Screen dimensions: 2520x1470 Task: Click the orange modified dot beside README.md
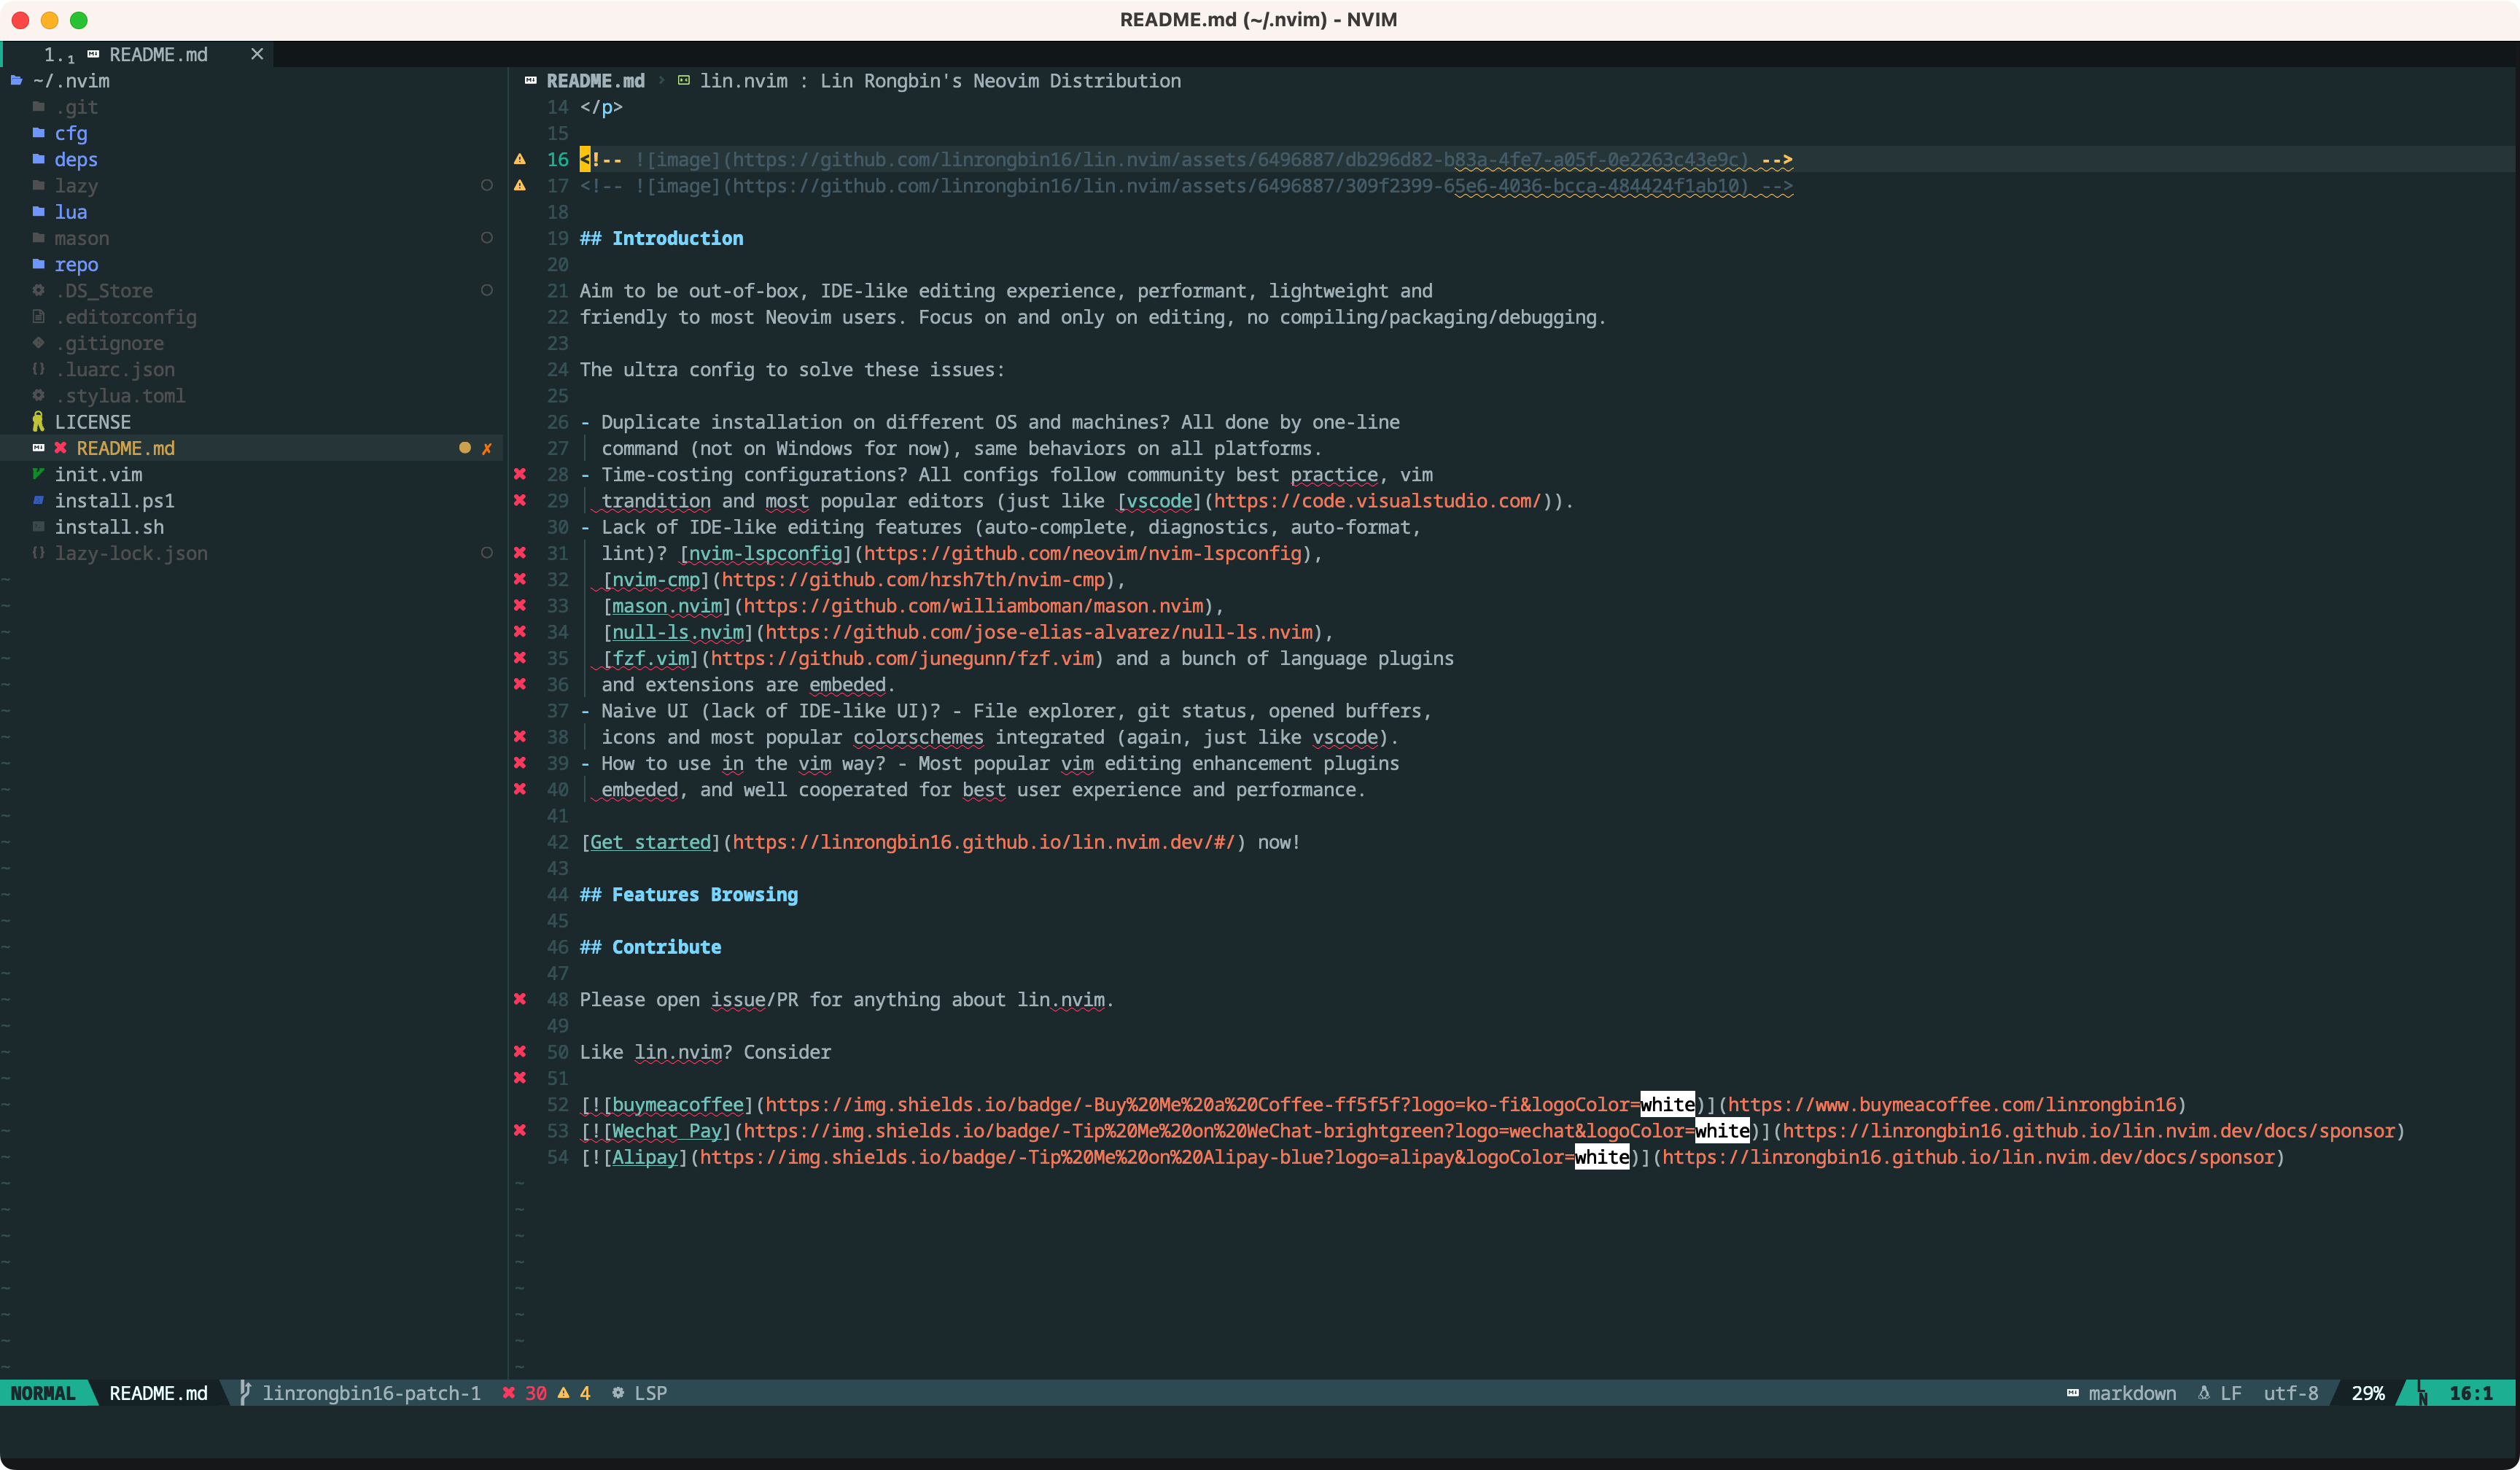[x=464, y=448]
